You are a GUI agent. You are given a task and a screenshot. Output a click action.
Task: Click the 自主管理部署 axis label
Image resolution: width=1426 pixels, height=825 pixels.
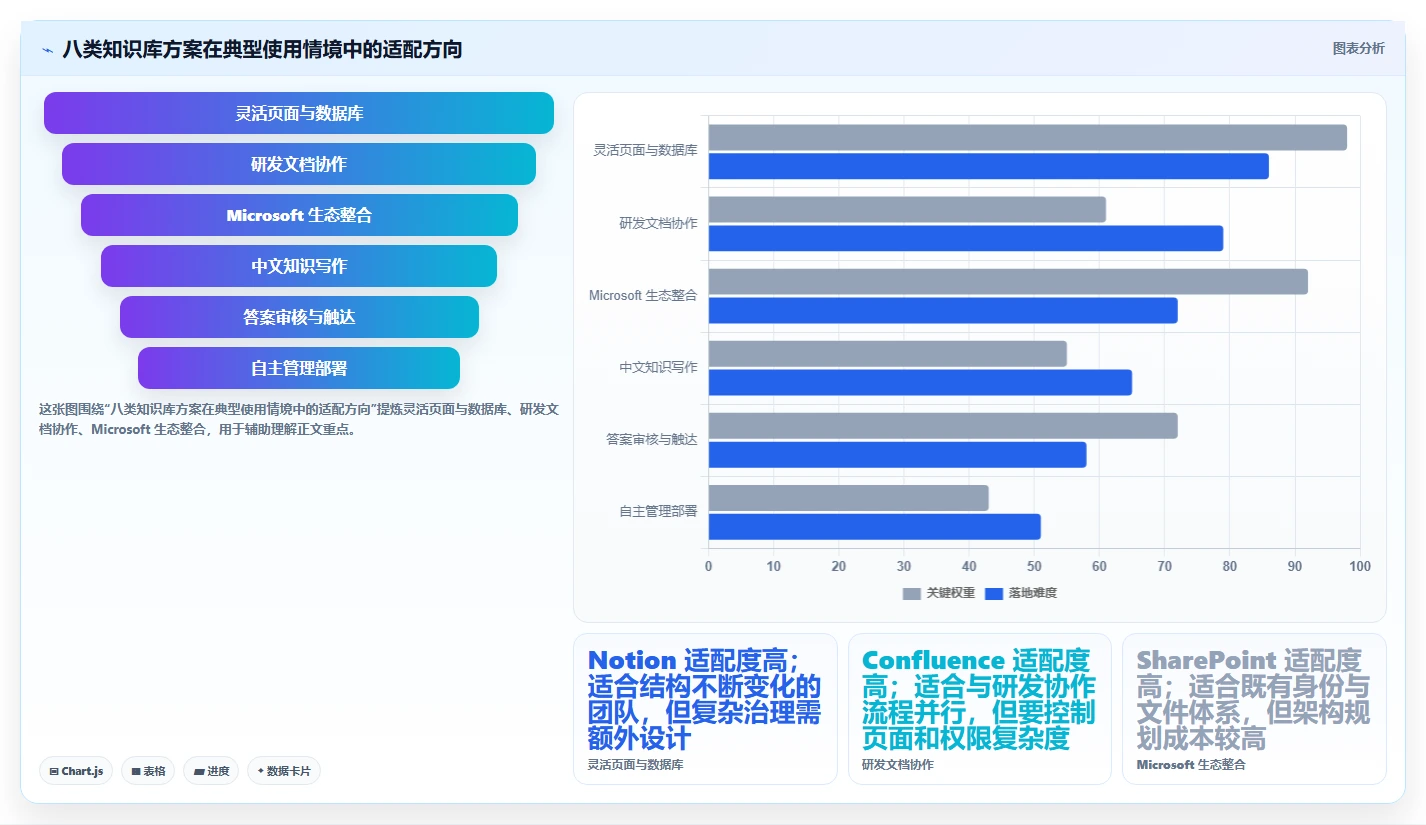(658, 511)
